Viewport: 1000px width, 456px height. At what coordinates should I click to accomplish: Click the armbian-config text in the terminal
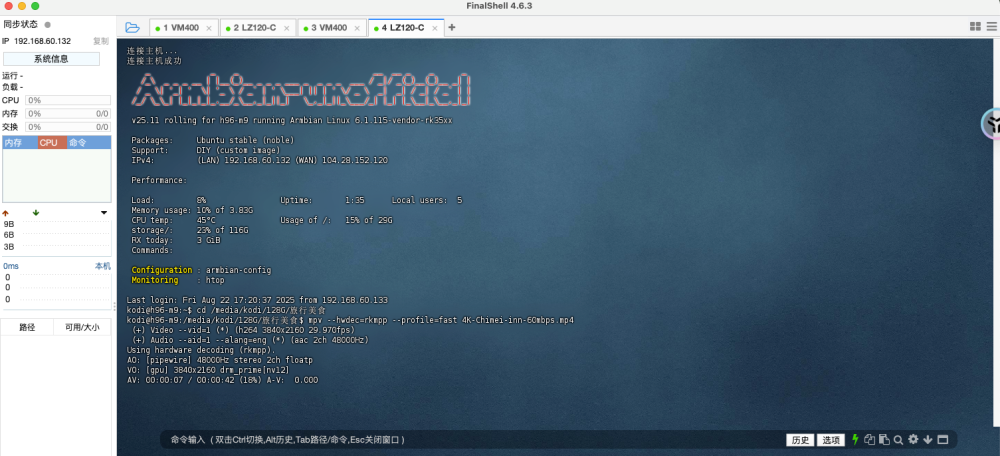[x=239, y=270]
